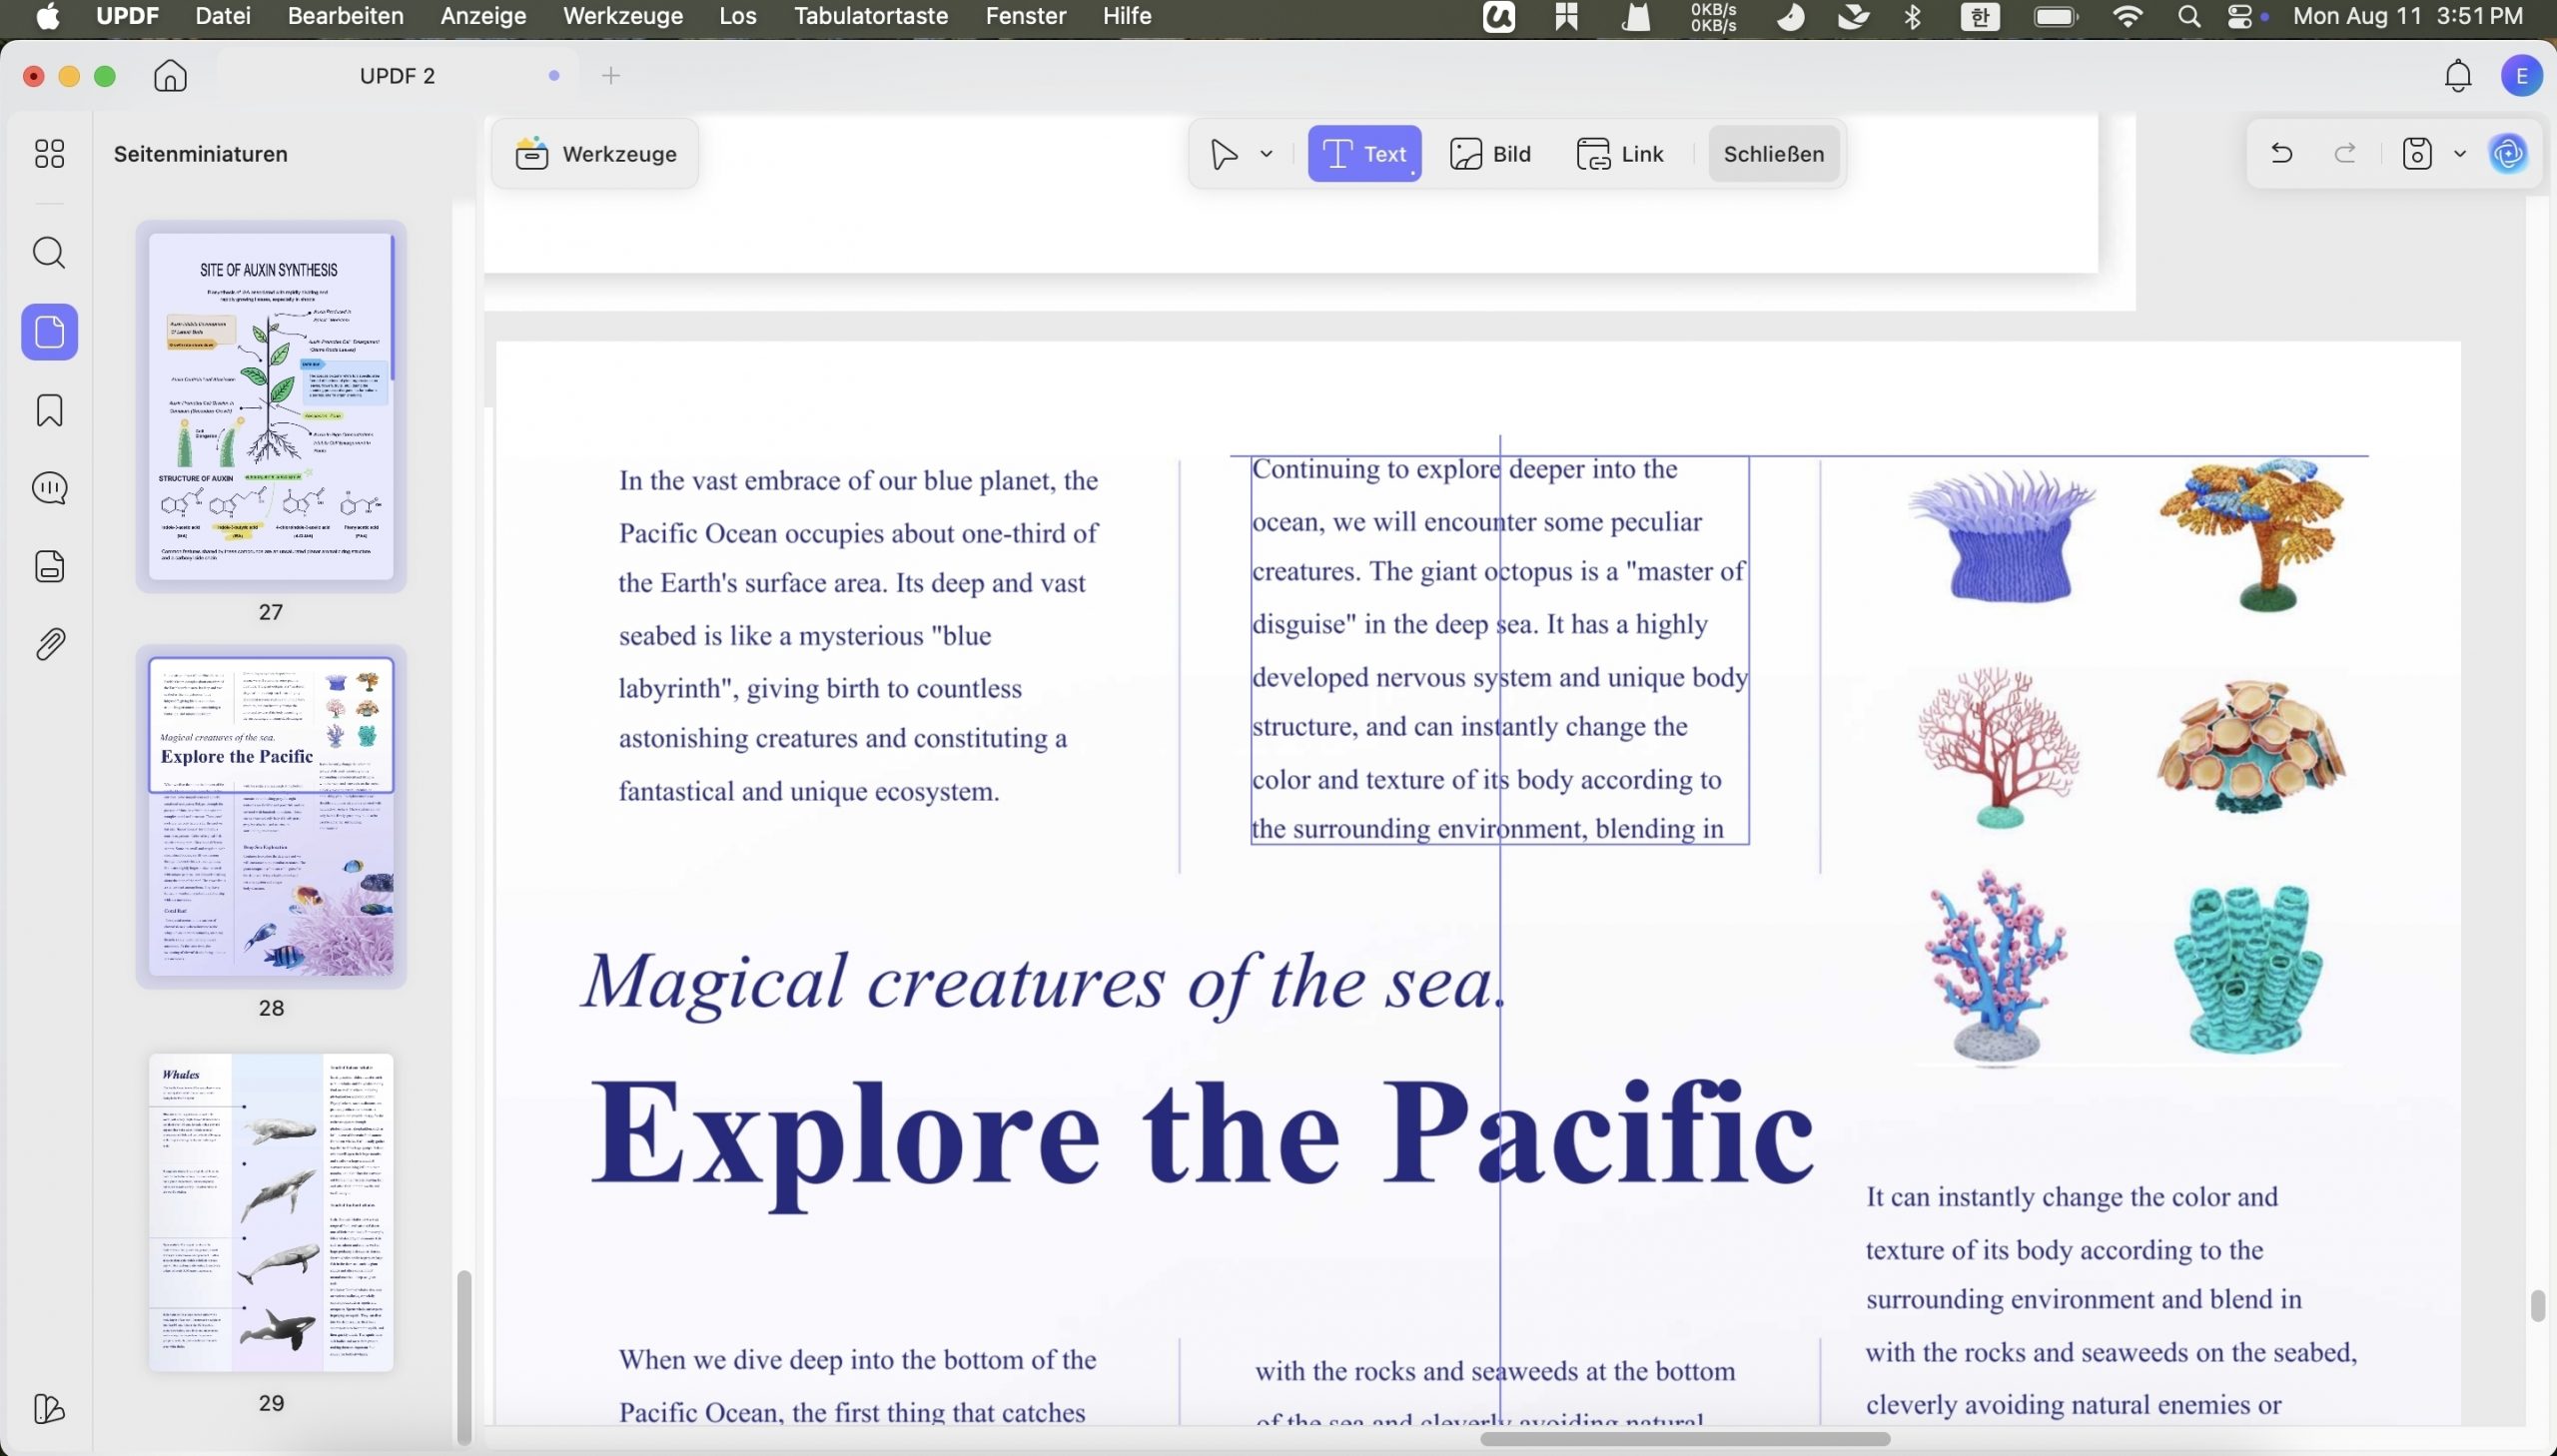
Task: Open the form fields panel icon
Action: (49, 566)
